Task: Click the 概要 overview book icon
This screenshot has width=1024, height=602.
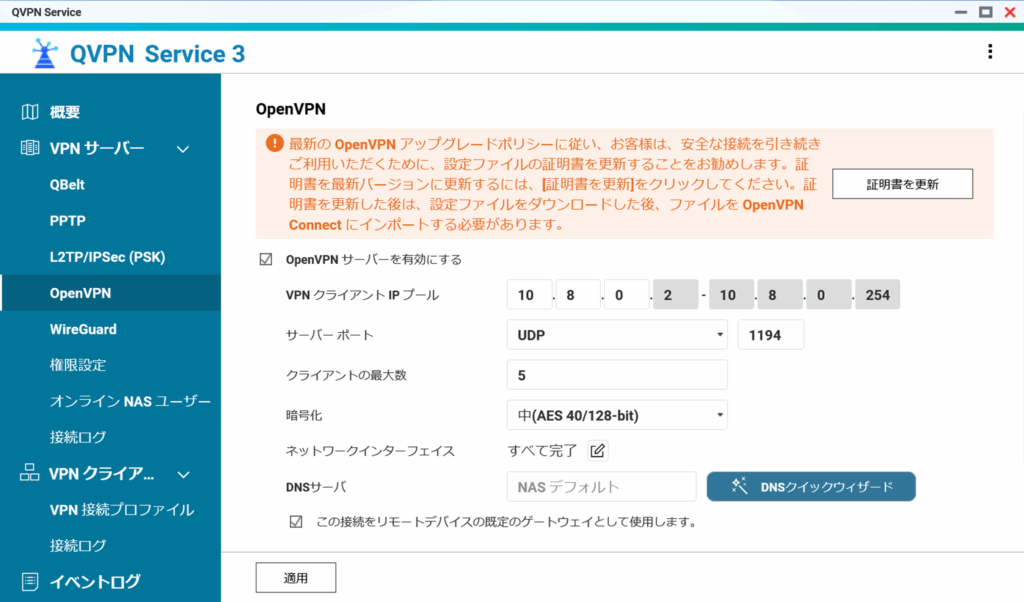Action: (29, 112)
